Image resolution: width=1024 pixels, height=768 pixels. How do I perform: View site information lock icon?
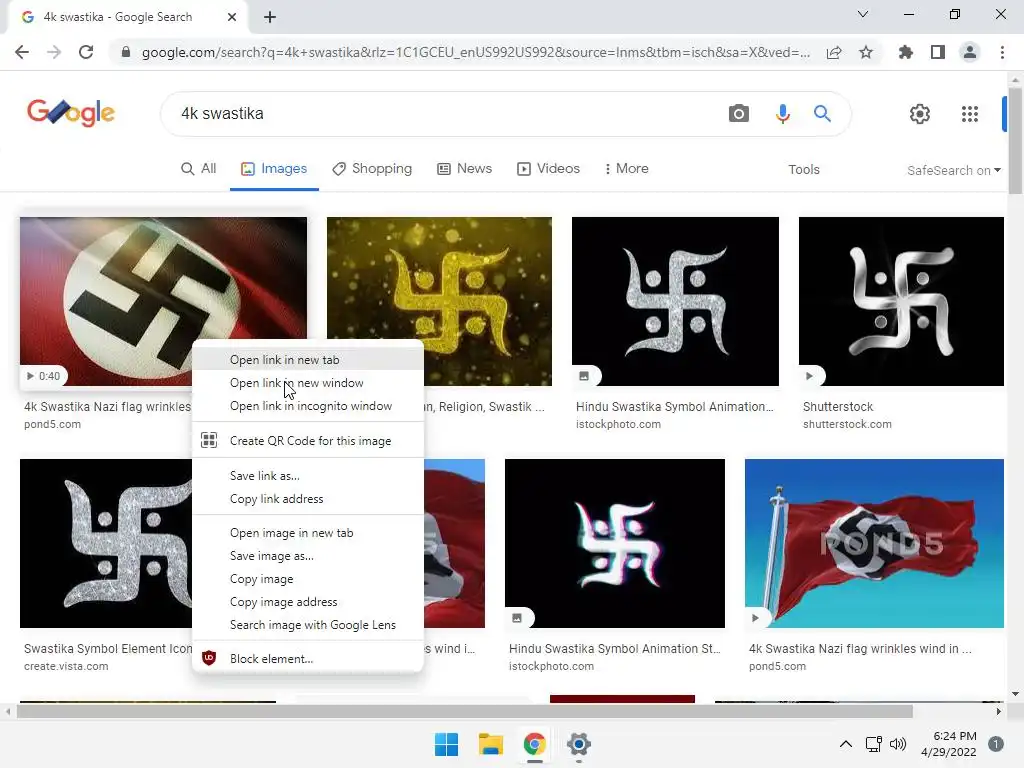[126, 52]
